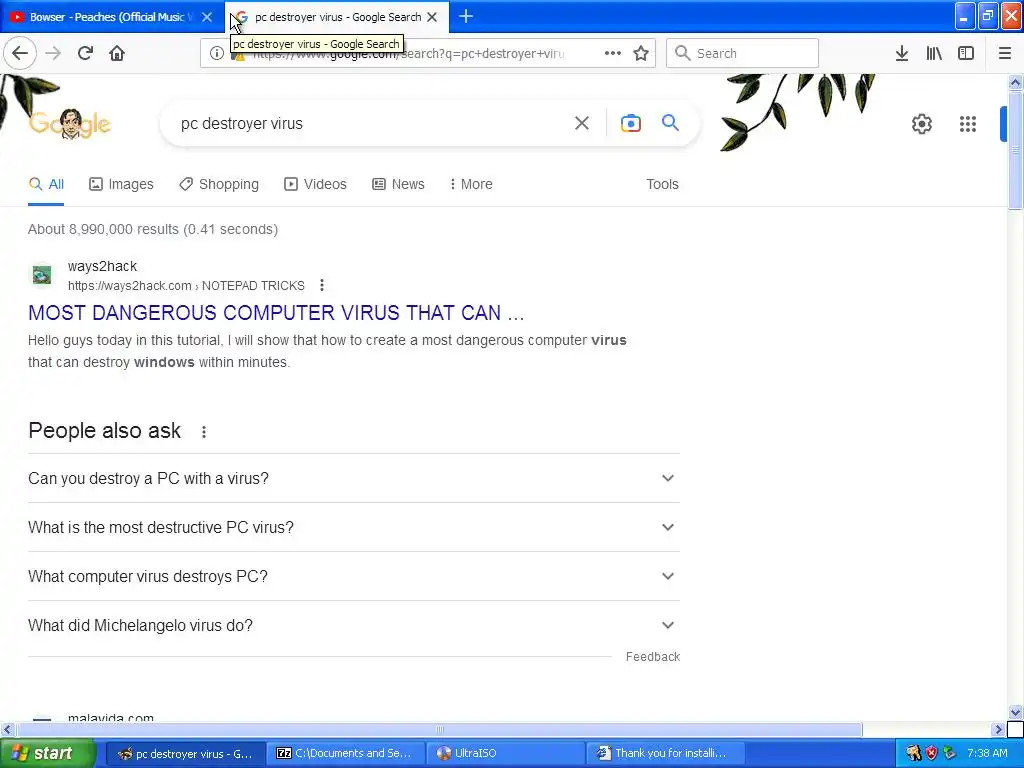Submit search with the blue magnifier icon

click(670, 122)
